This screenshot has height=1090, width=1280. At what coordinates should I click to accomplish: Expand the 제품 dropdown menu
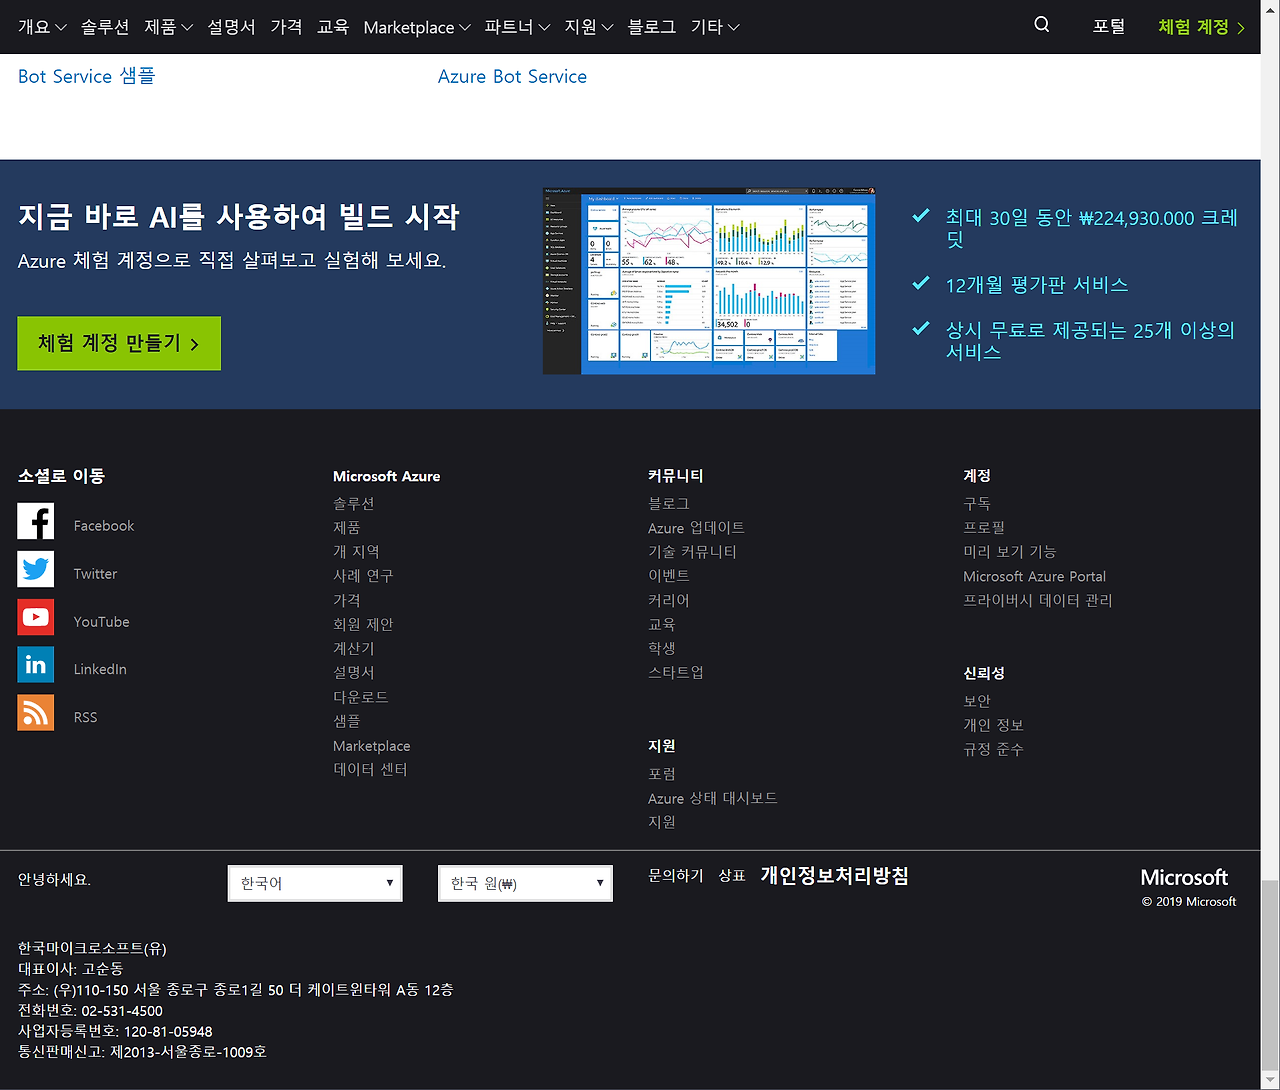pos(168,27)
